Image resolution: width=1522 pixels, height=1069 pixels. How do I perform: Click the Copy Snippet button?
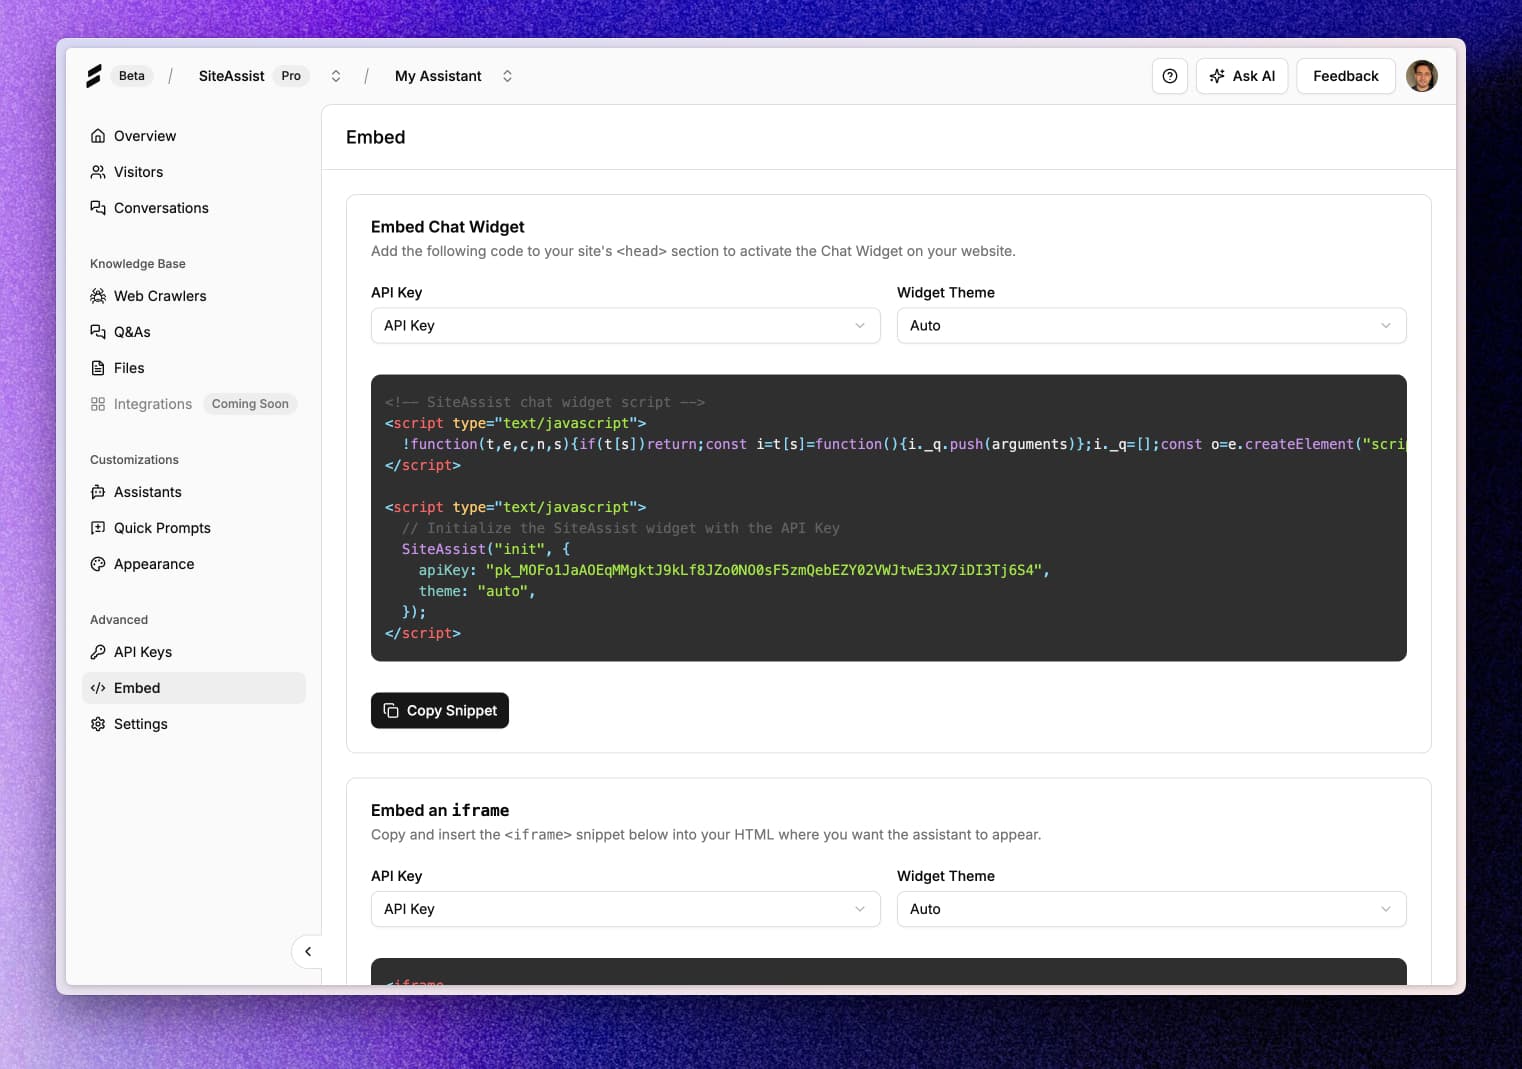[439, 710]
